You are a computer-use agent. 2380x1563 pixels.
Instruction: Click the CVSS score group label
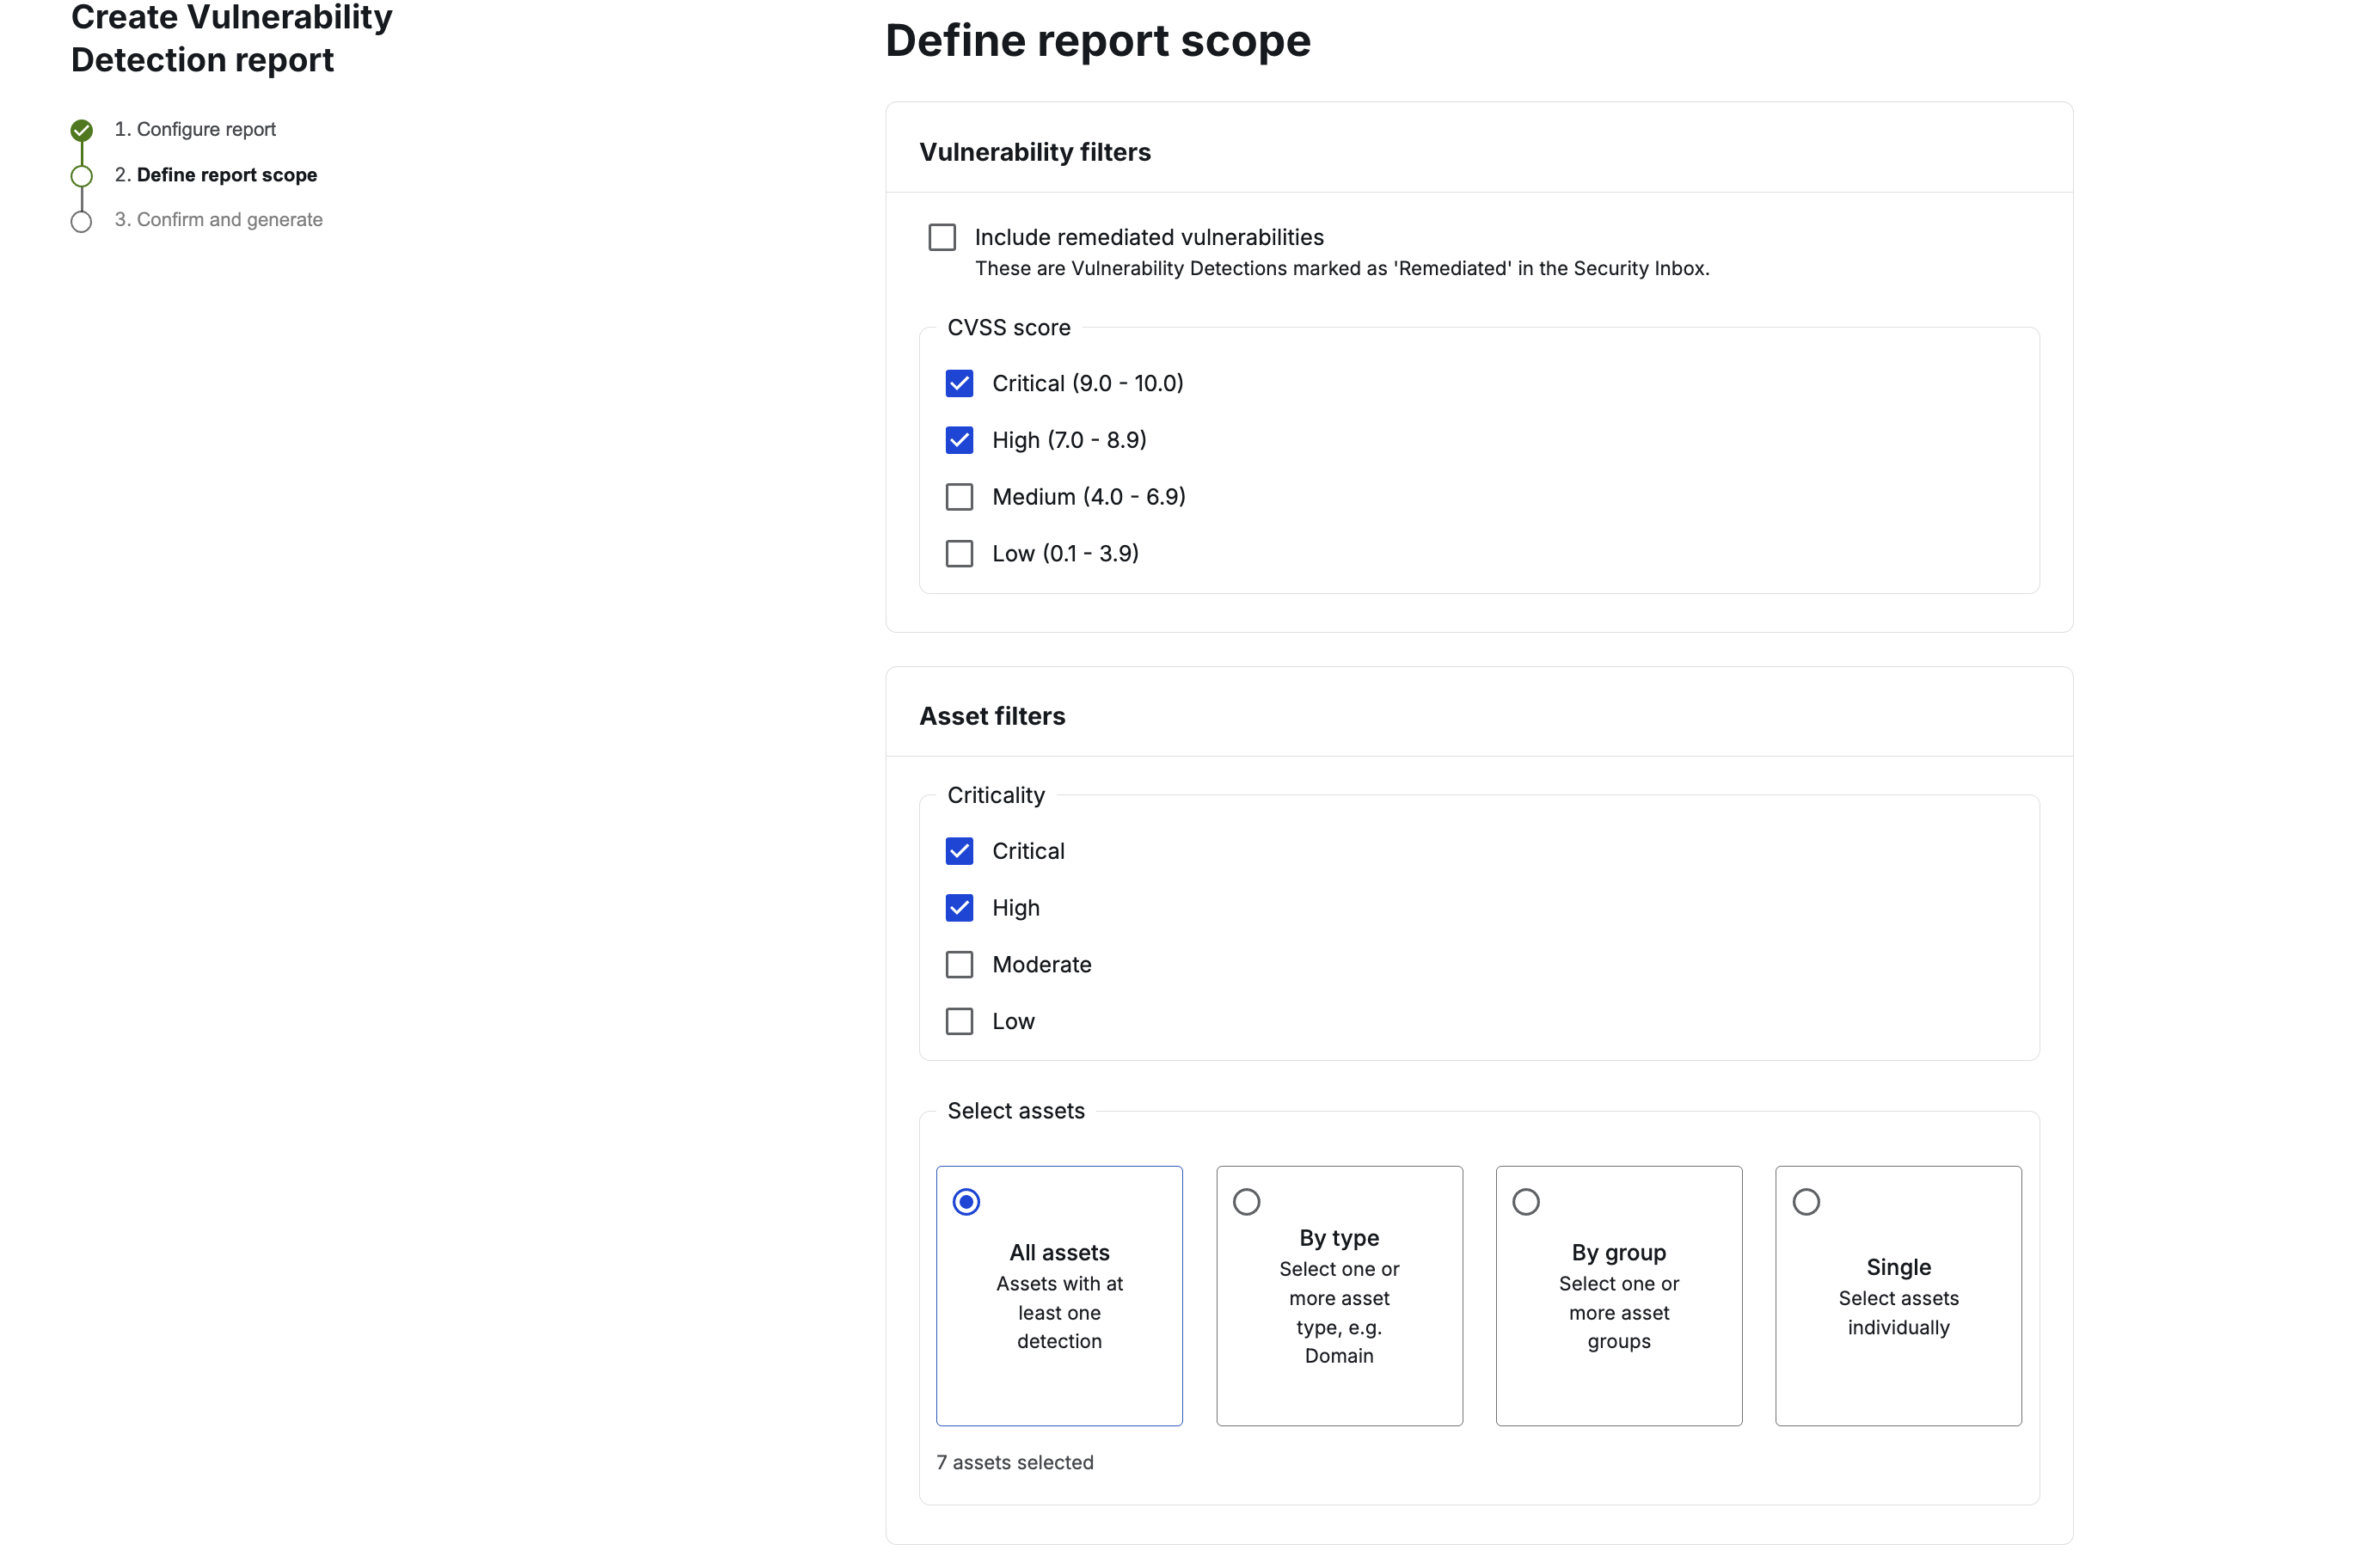1009,328
